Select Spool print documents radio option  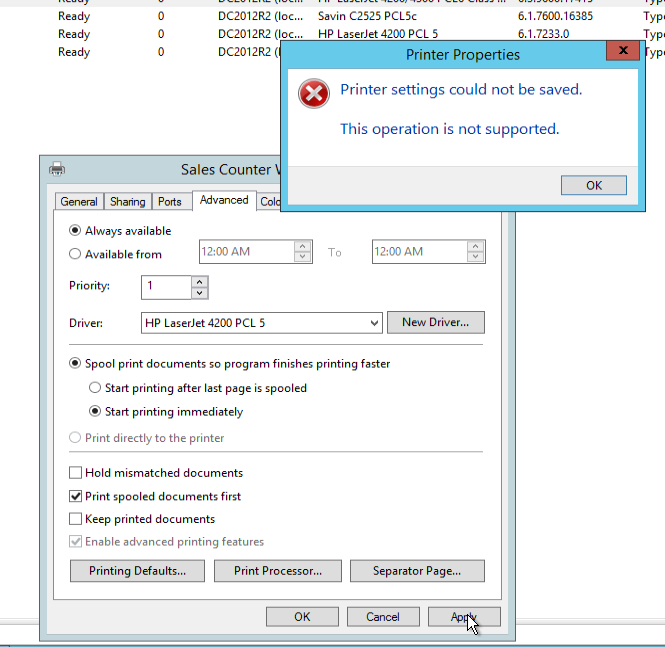75,363
